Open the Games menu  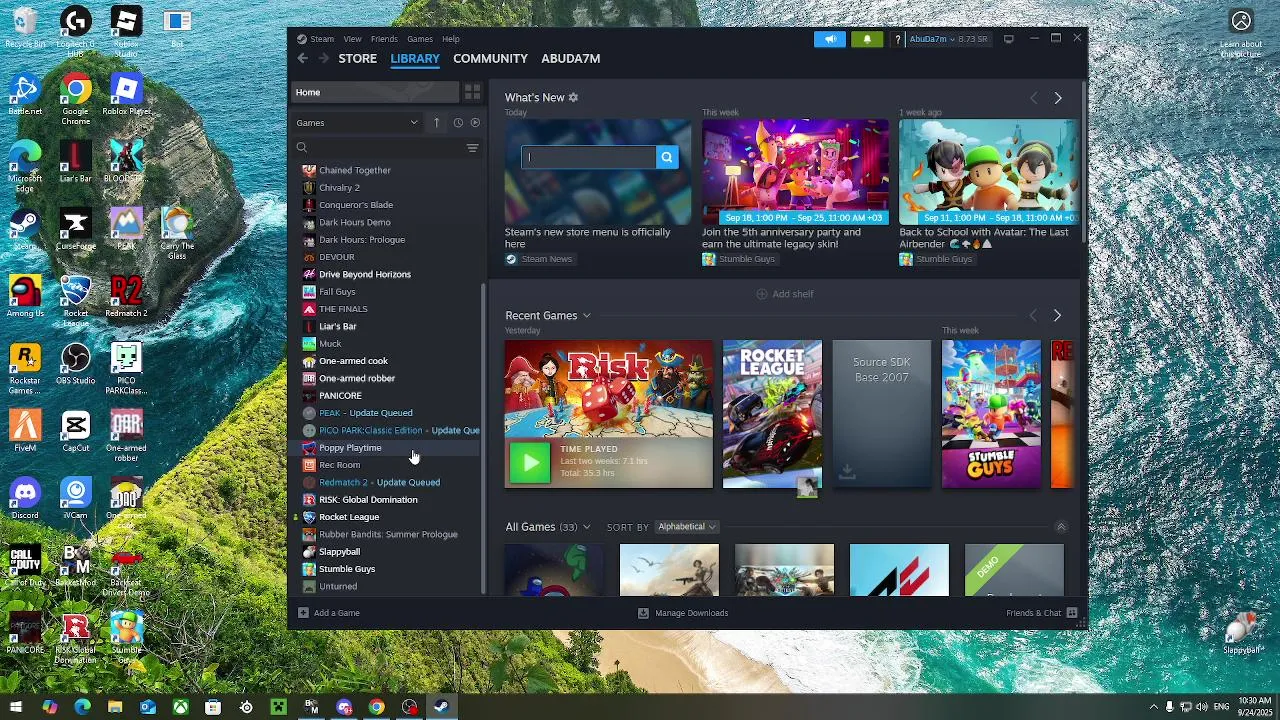pos(420,39)
